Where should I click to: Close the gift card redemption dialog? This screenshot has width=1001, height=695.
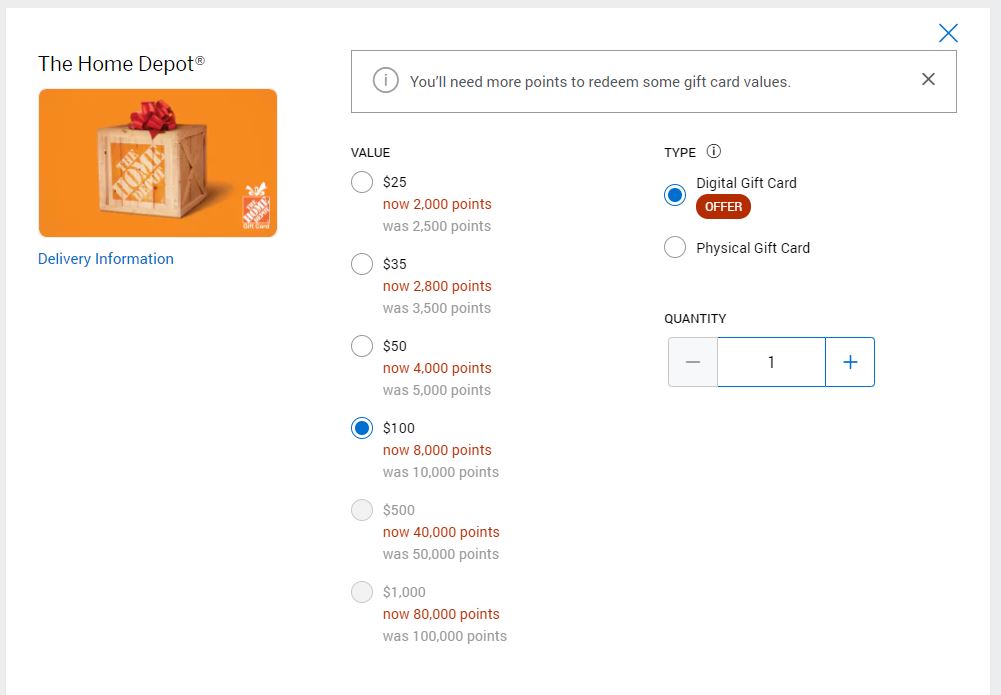pyautogui.click(x=948, y=33)
